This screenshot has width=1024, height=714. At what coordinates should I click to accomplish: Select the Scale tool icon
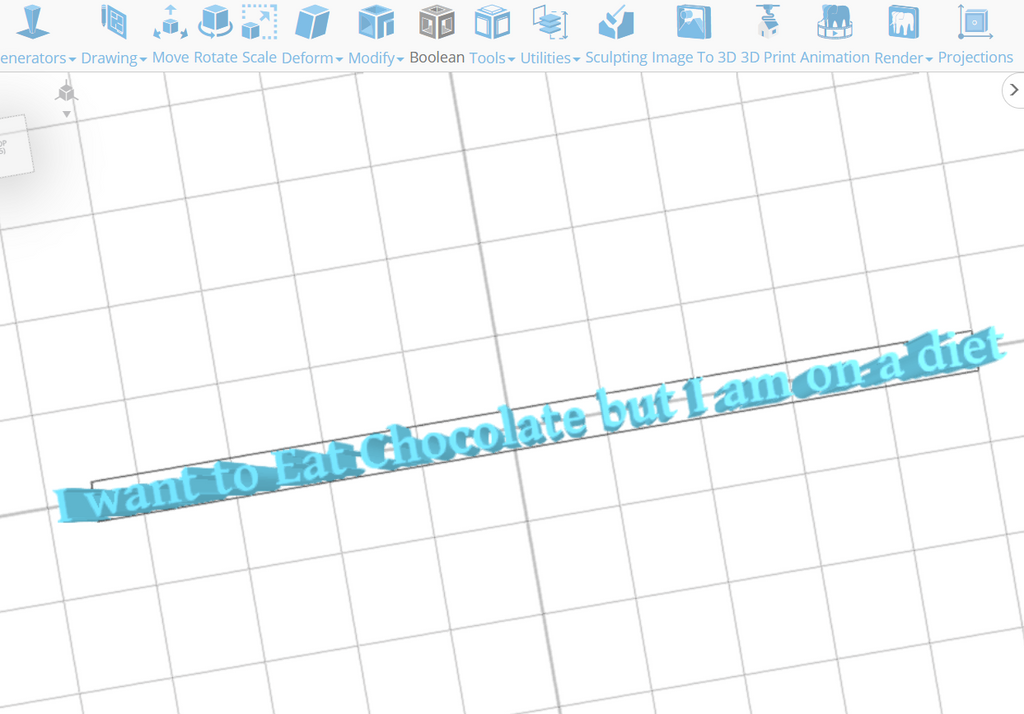259,22
